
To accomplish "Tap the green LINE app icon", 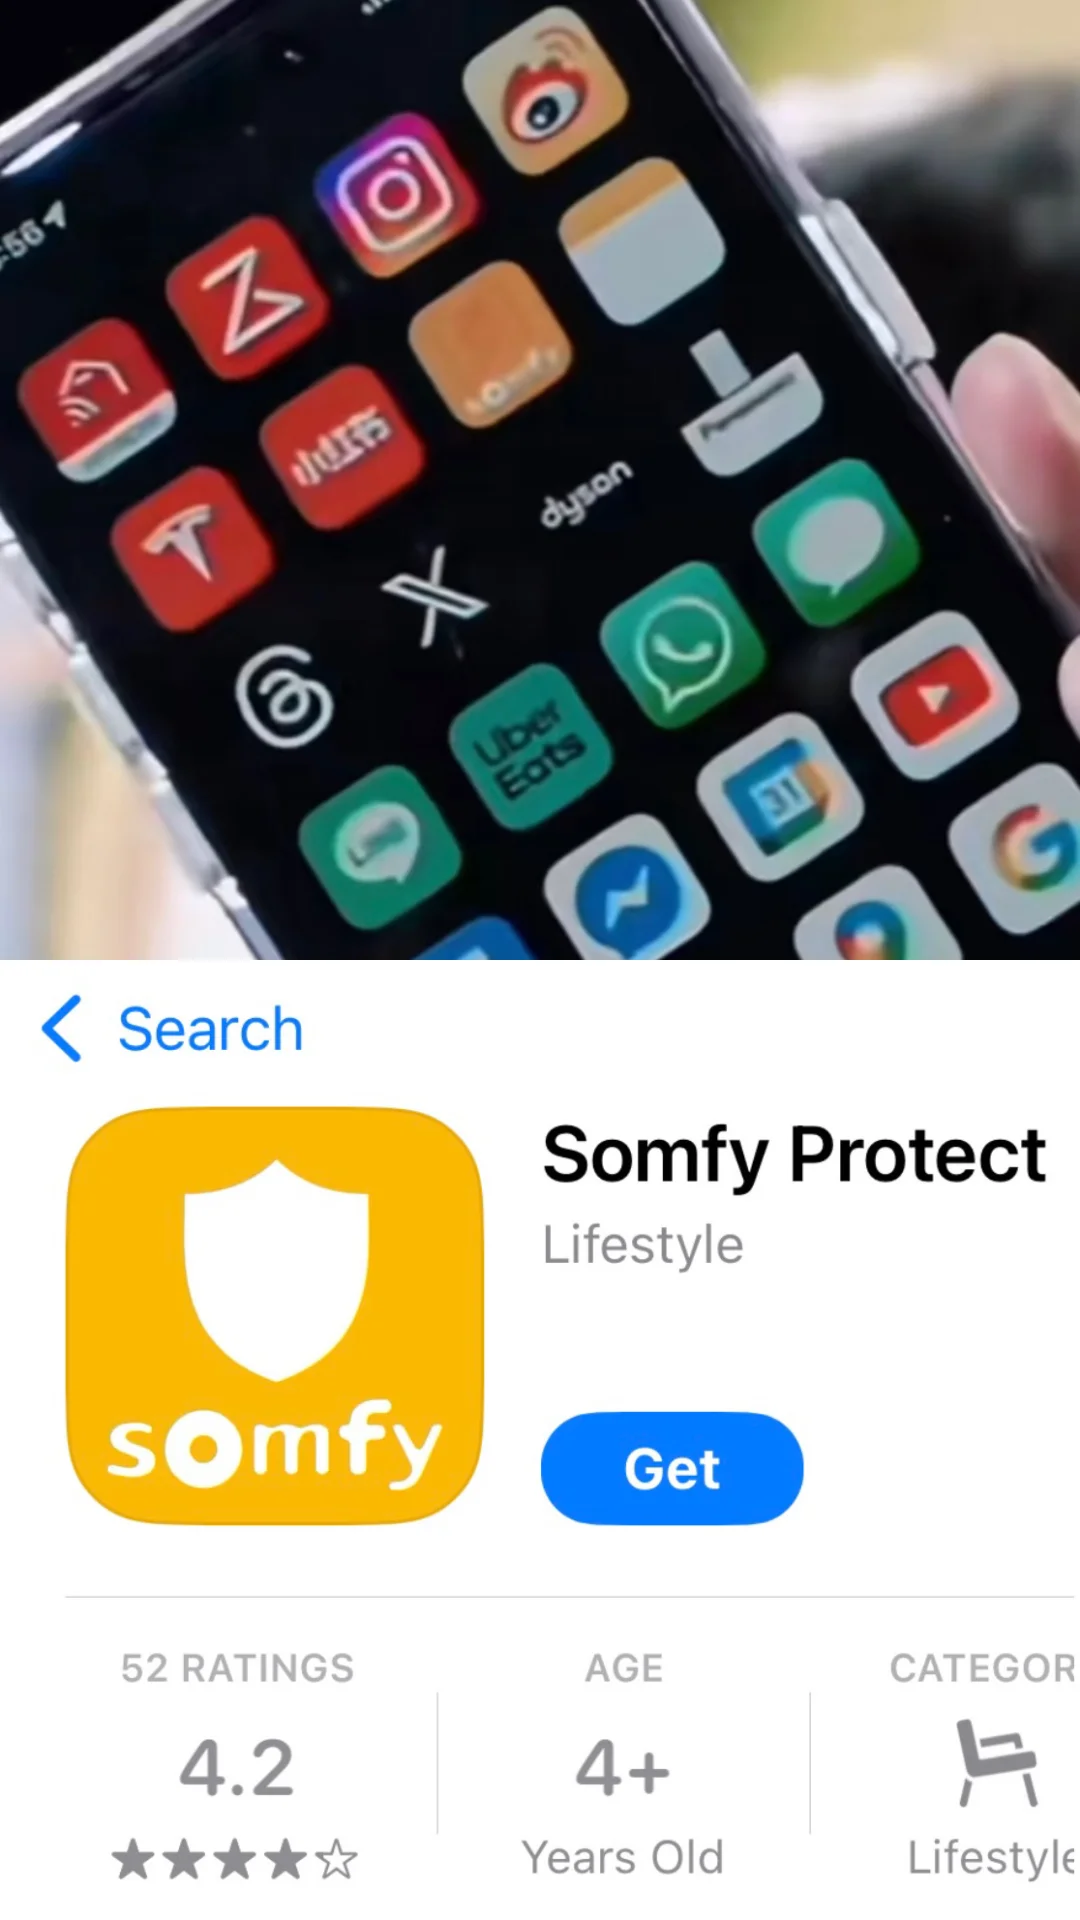I will point(380,847).
